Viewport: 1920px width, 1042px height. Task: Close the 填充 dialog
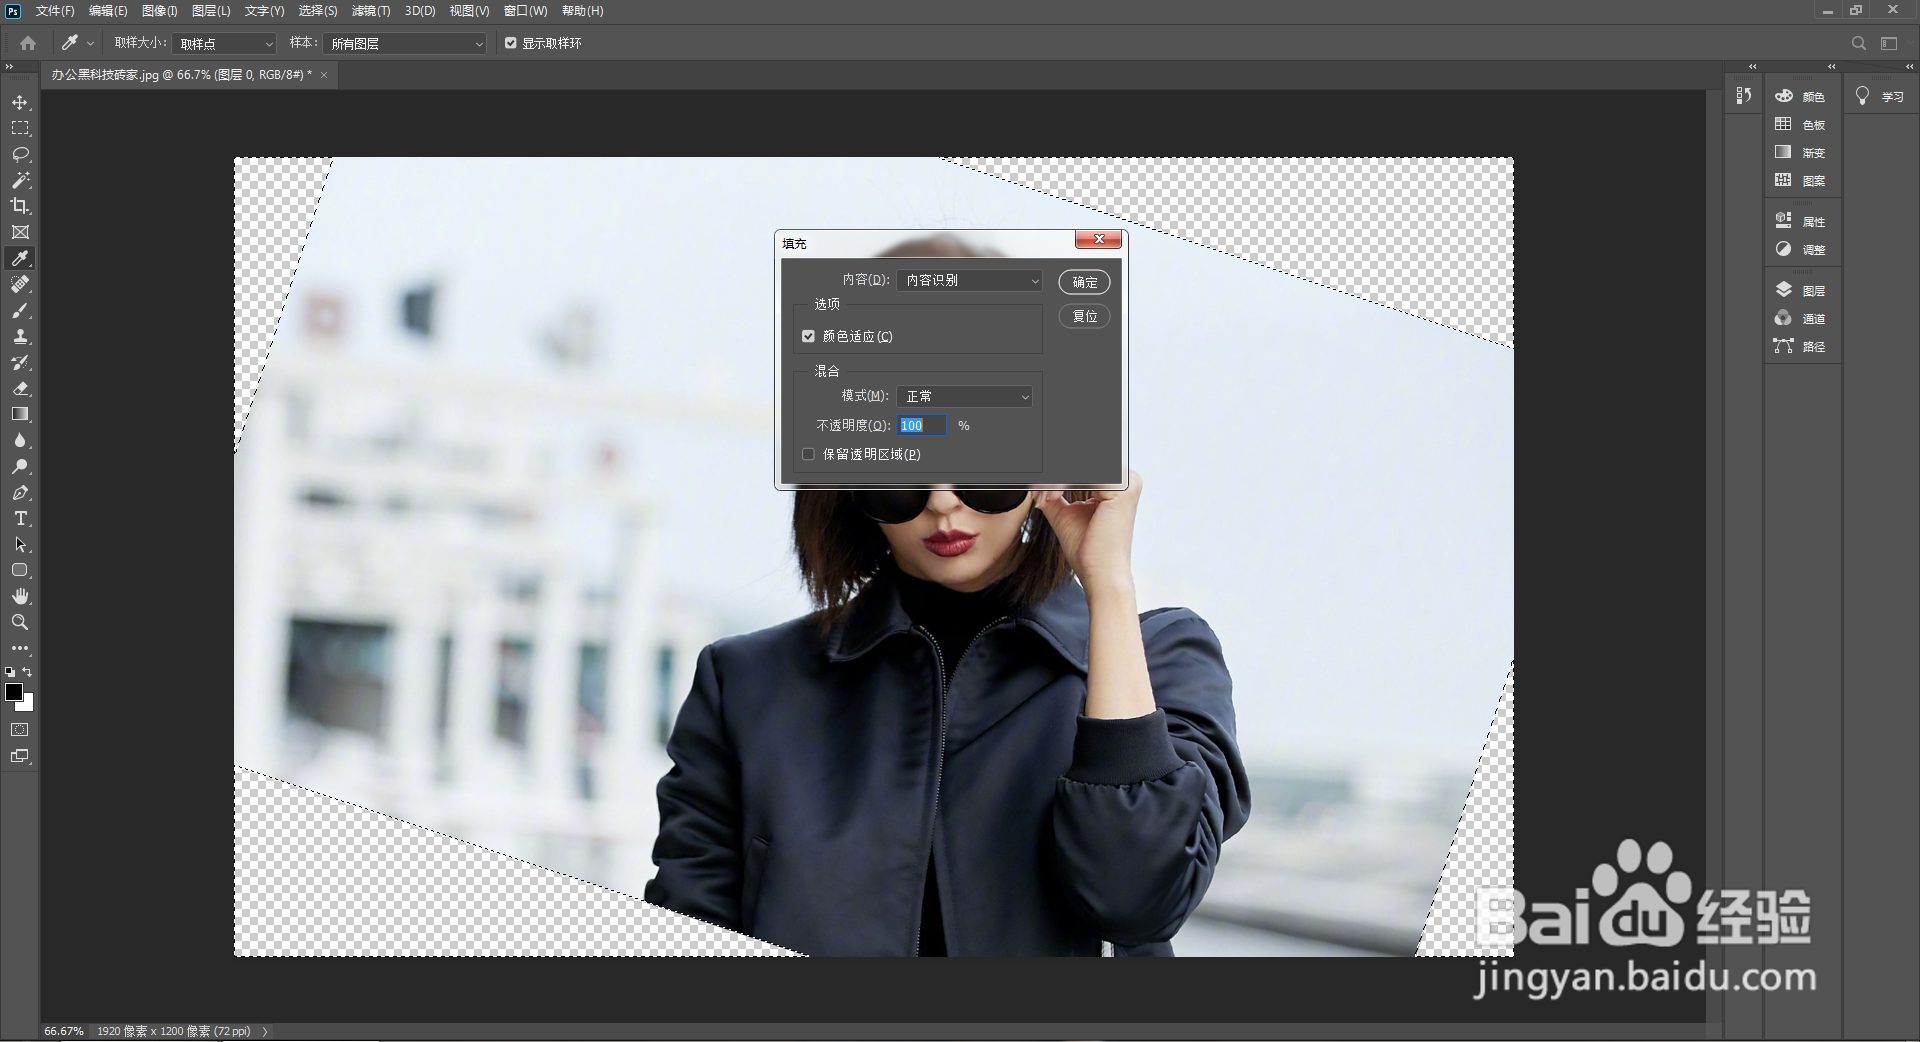(x=1098, y=239)
